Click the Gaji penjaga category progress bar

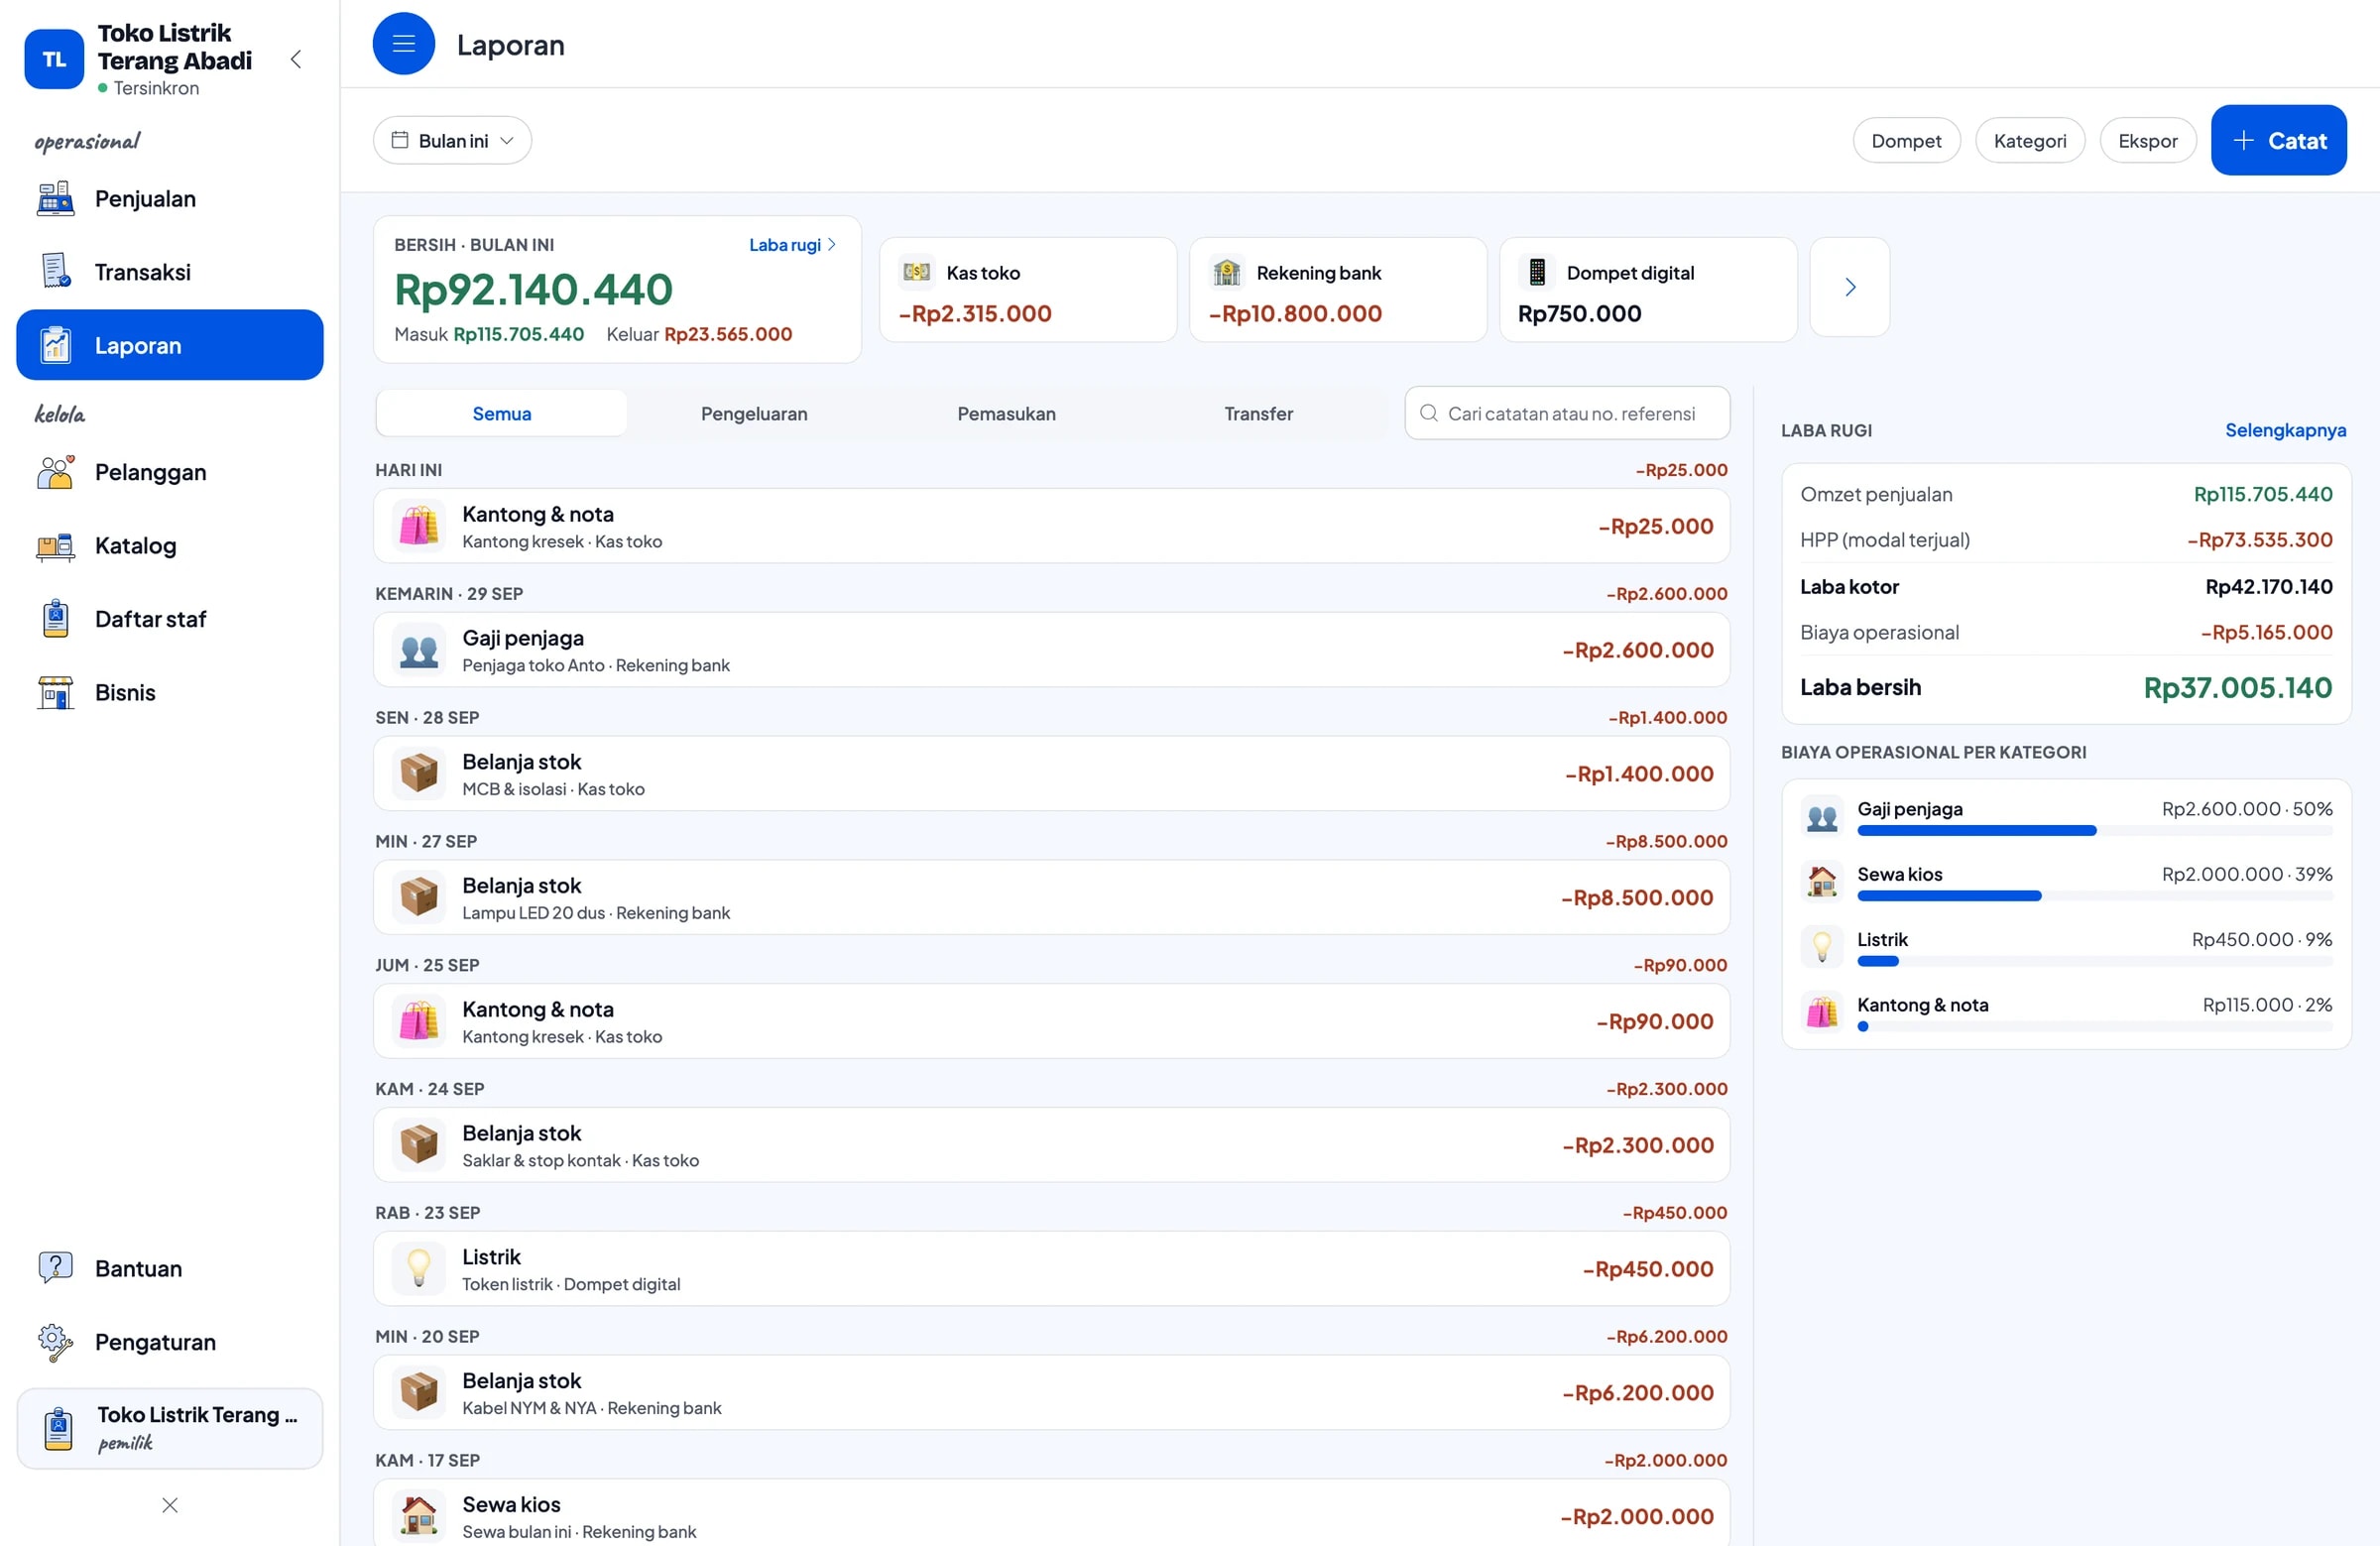(2094, 831)
